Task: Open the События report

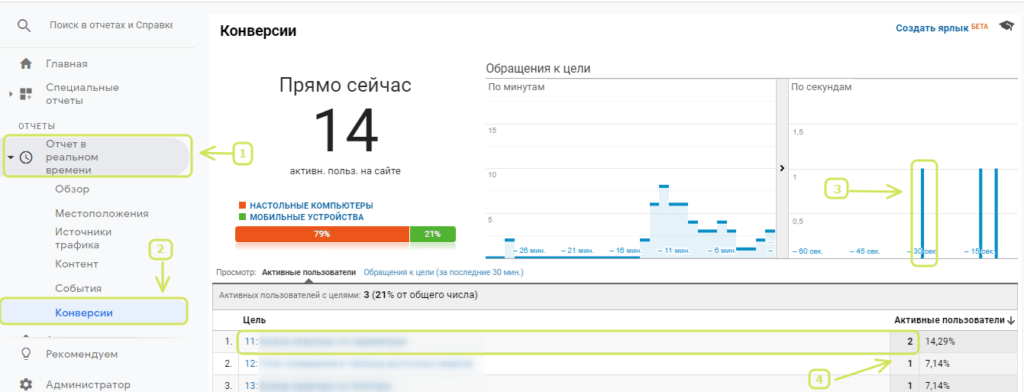Action: 78,288
